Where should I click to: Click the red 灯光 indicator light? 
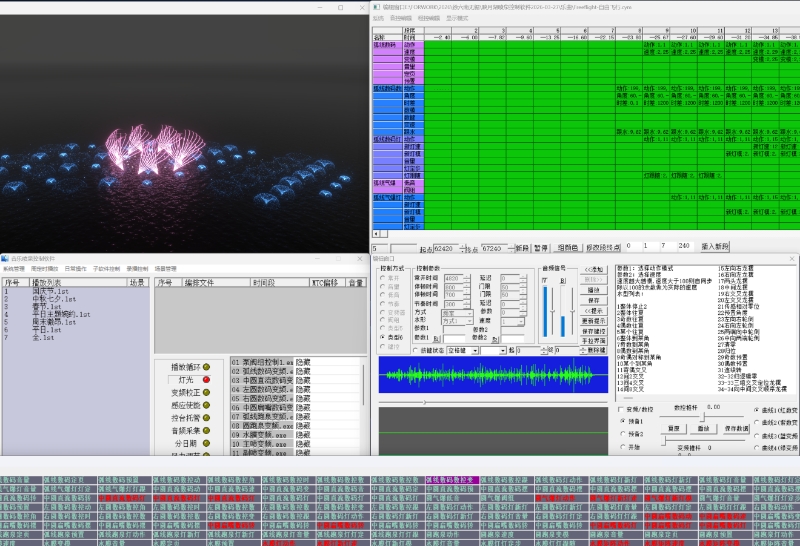click(x=206, y=380)
